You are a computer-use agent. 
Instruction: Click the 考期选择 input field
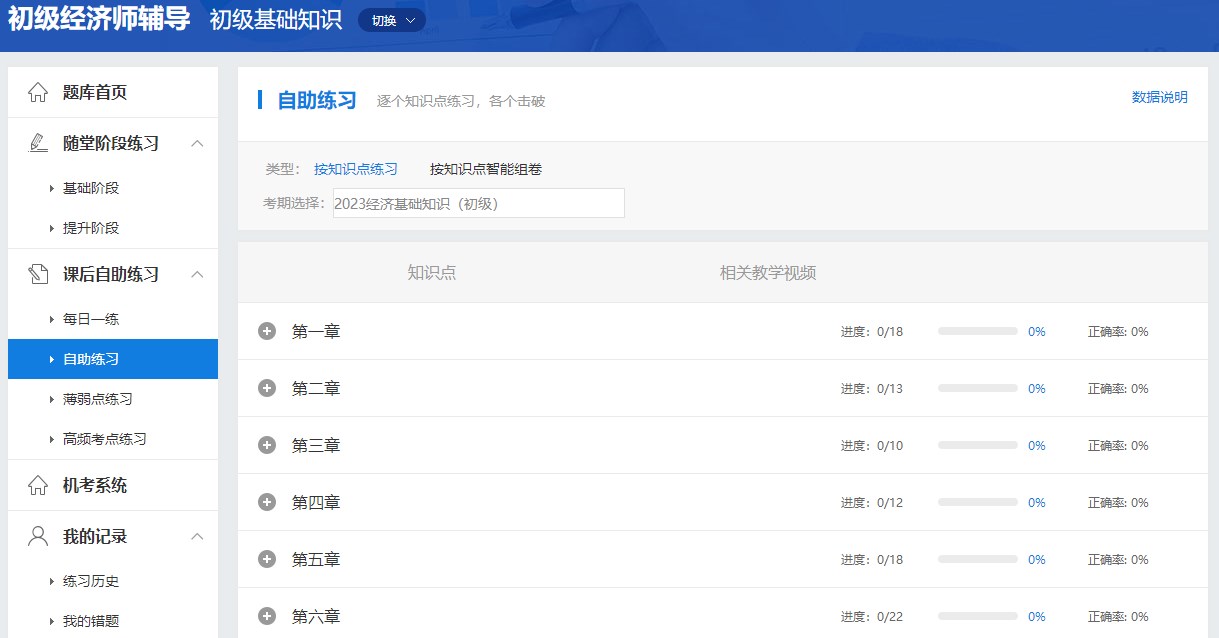pyautogui.click(x=478, y=203)
